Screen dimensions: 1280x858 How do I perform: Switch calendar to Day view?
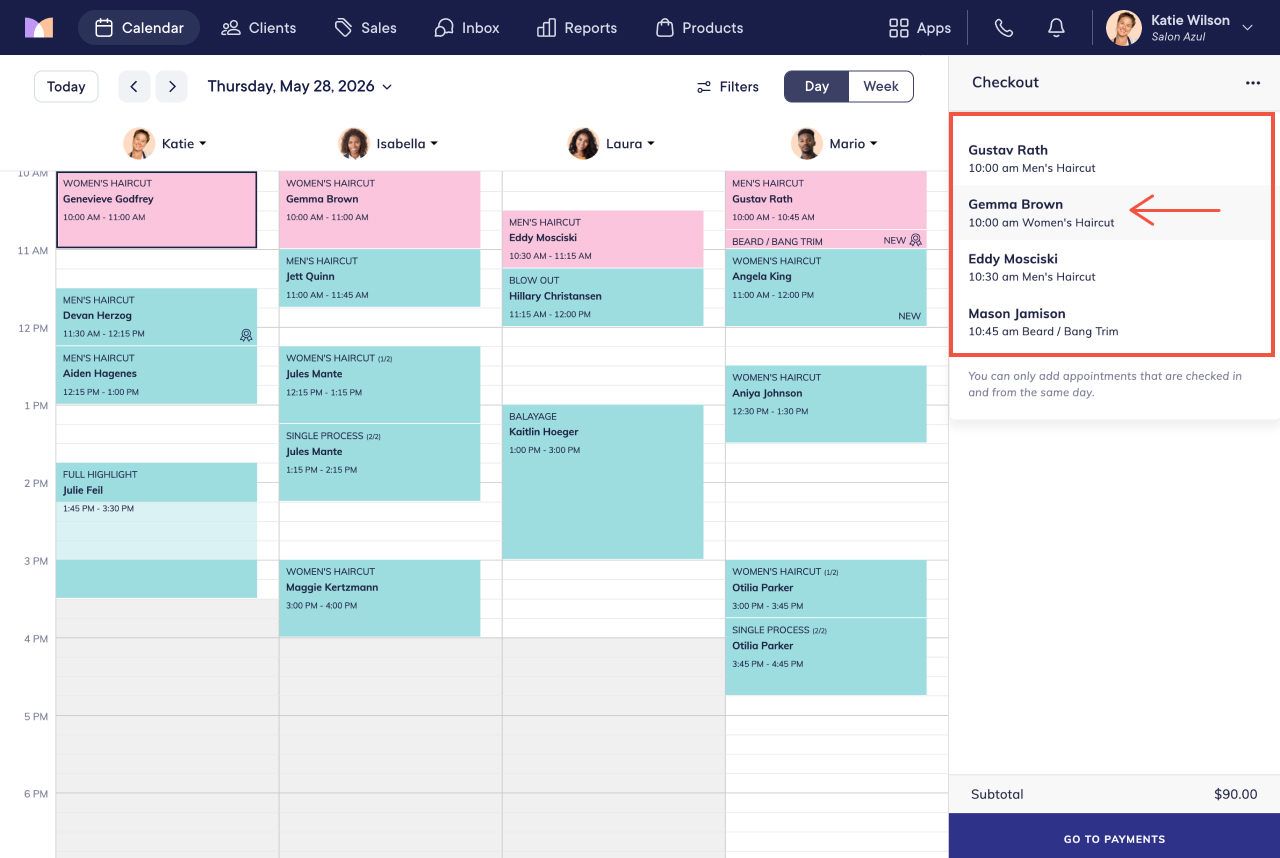coord(817,86)
